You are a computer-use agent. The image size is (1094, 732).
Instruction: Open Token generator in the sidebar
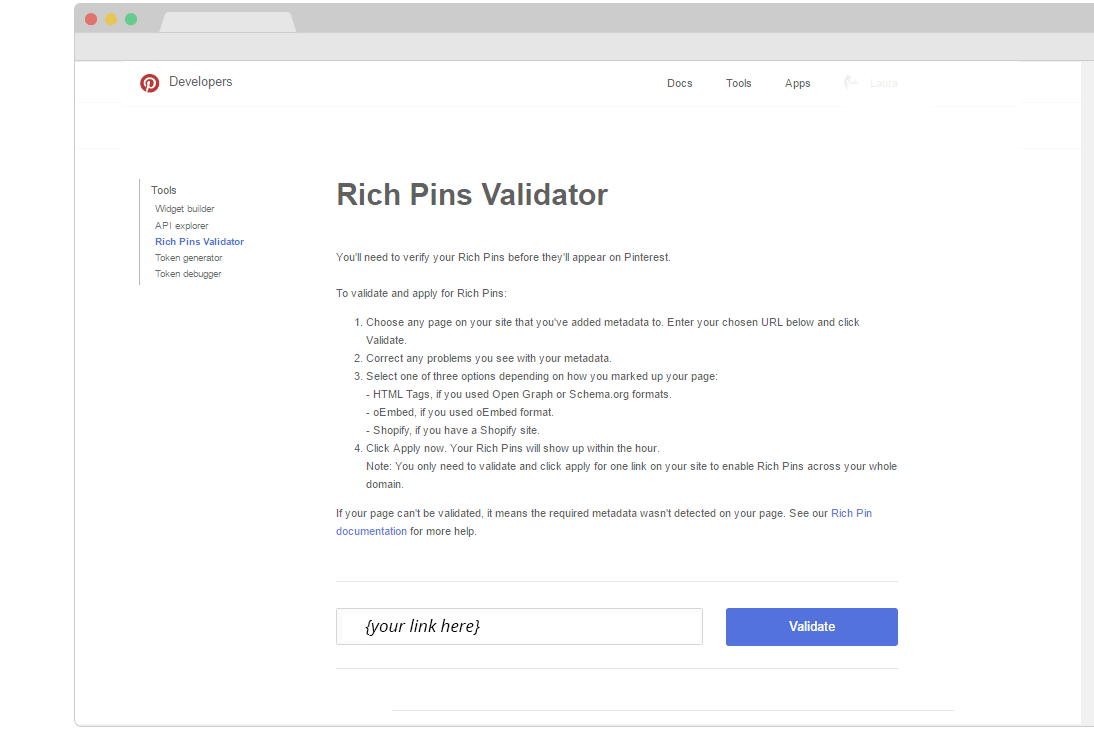189,258
